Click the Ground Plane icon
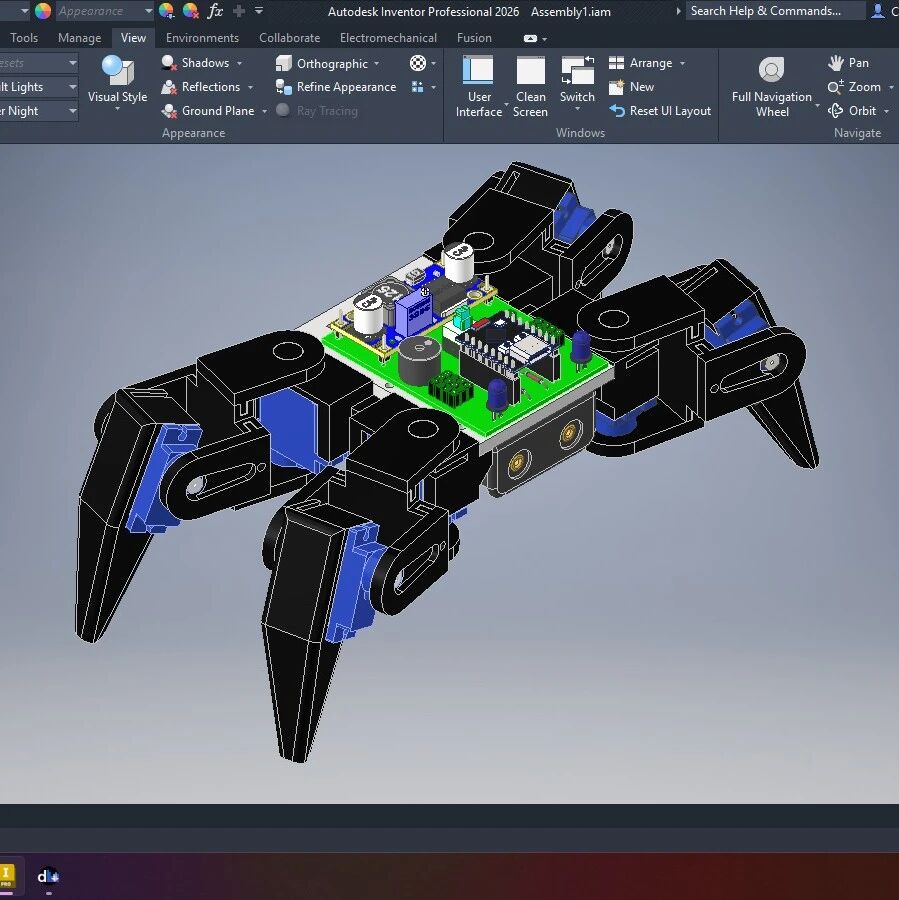This screenshot has width=899, height=900. coord(168,111)
